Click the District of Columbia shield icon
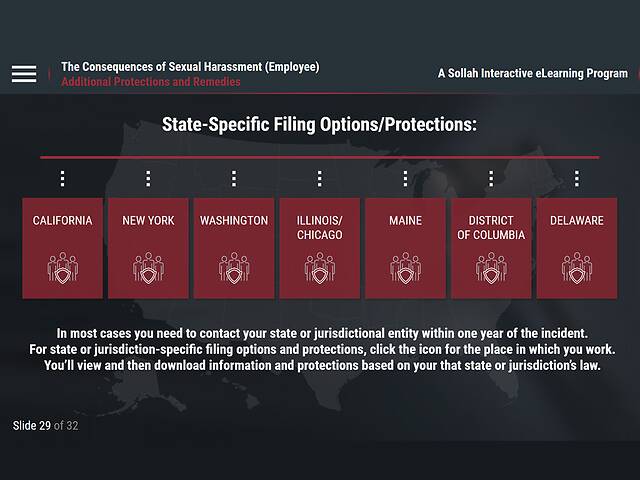This screenshot has height=480, width=640. tap(491, 268)
